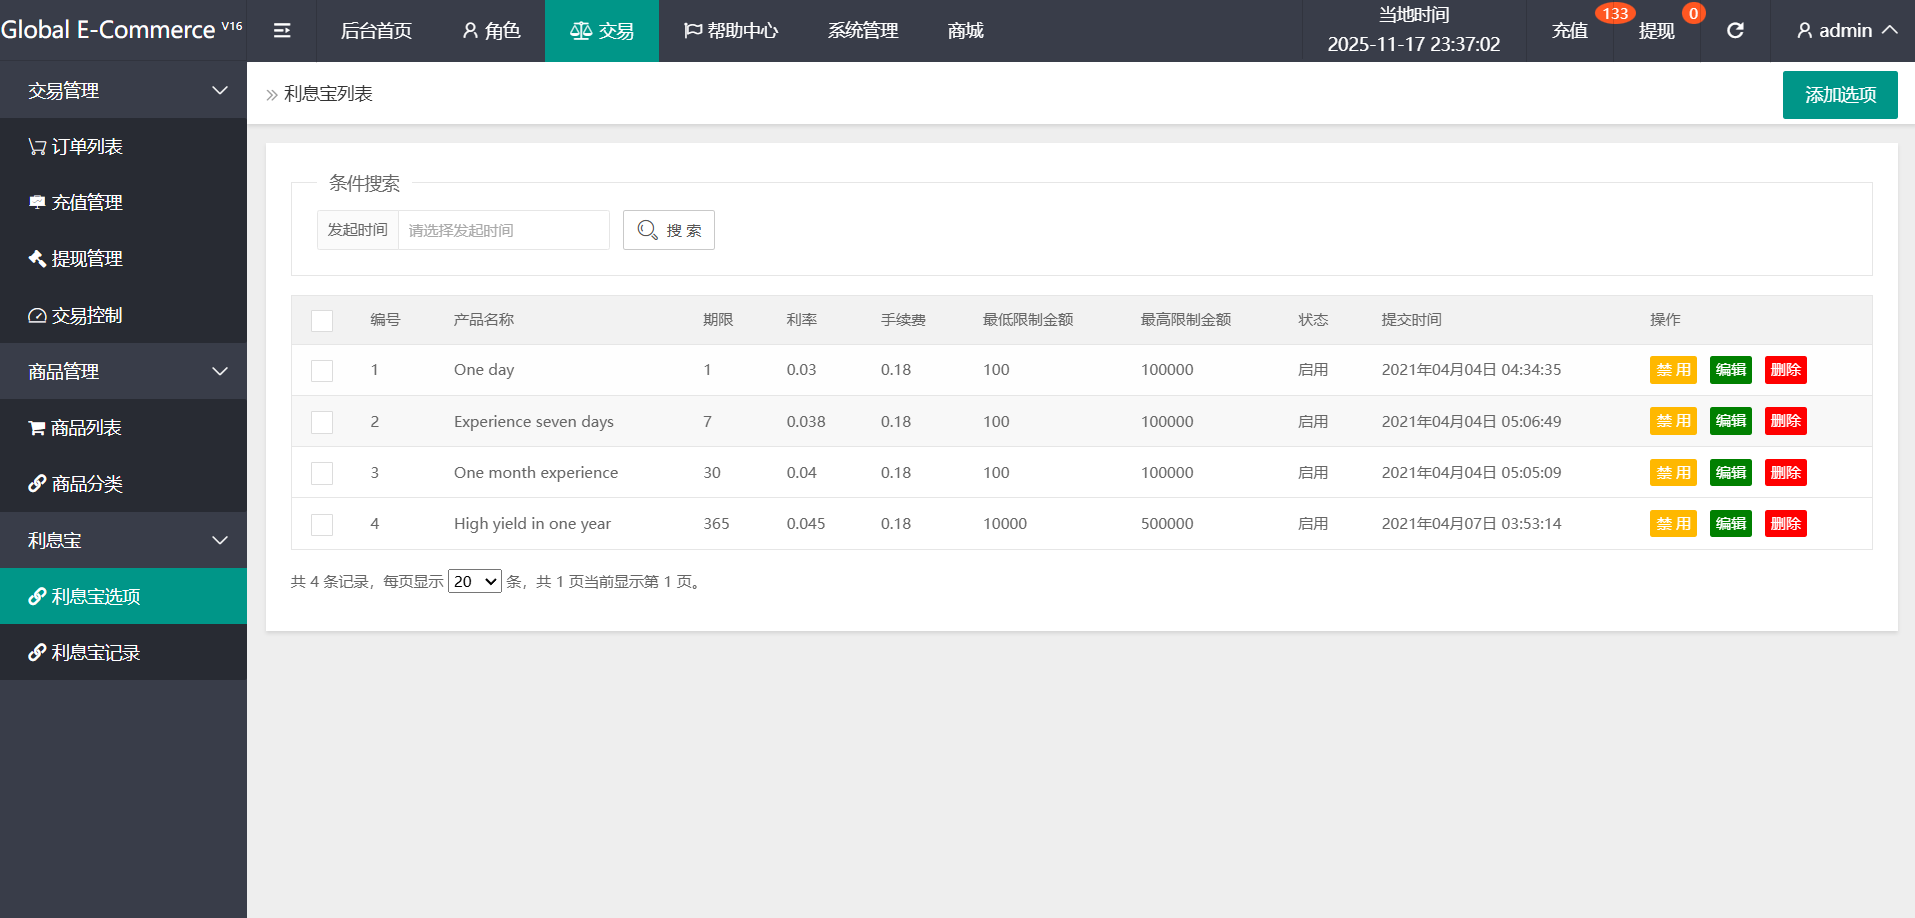Click the refresh icon in top bar
This screenshot has height=918, width=1915.
(x=1735, y=31)
